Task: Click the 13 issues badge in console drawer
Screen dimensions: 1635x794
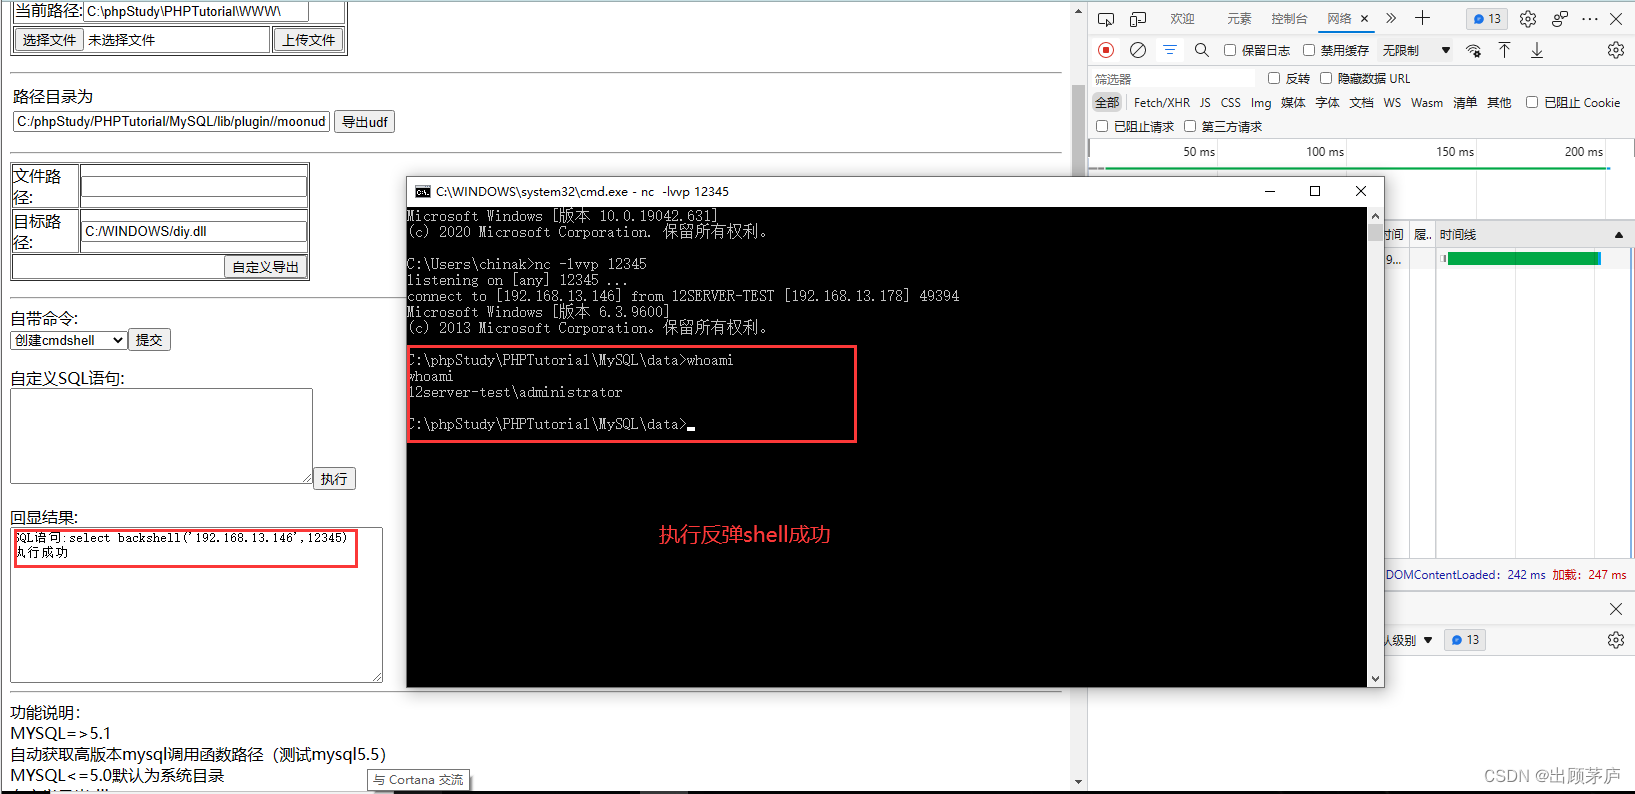Action: point(1465,640)
